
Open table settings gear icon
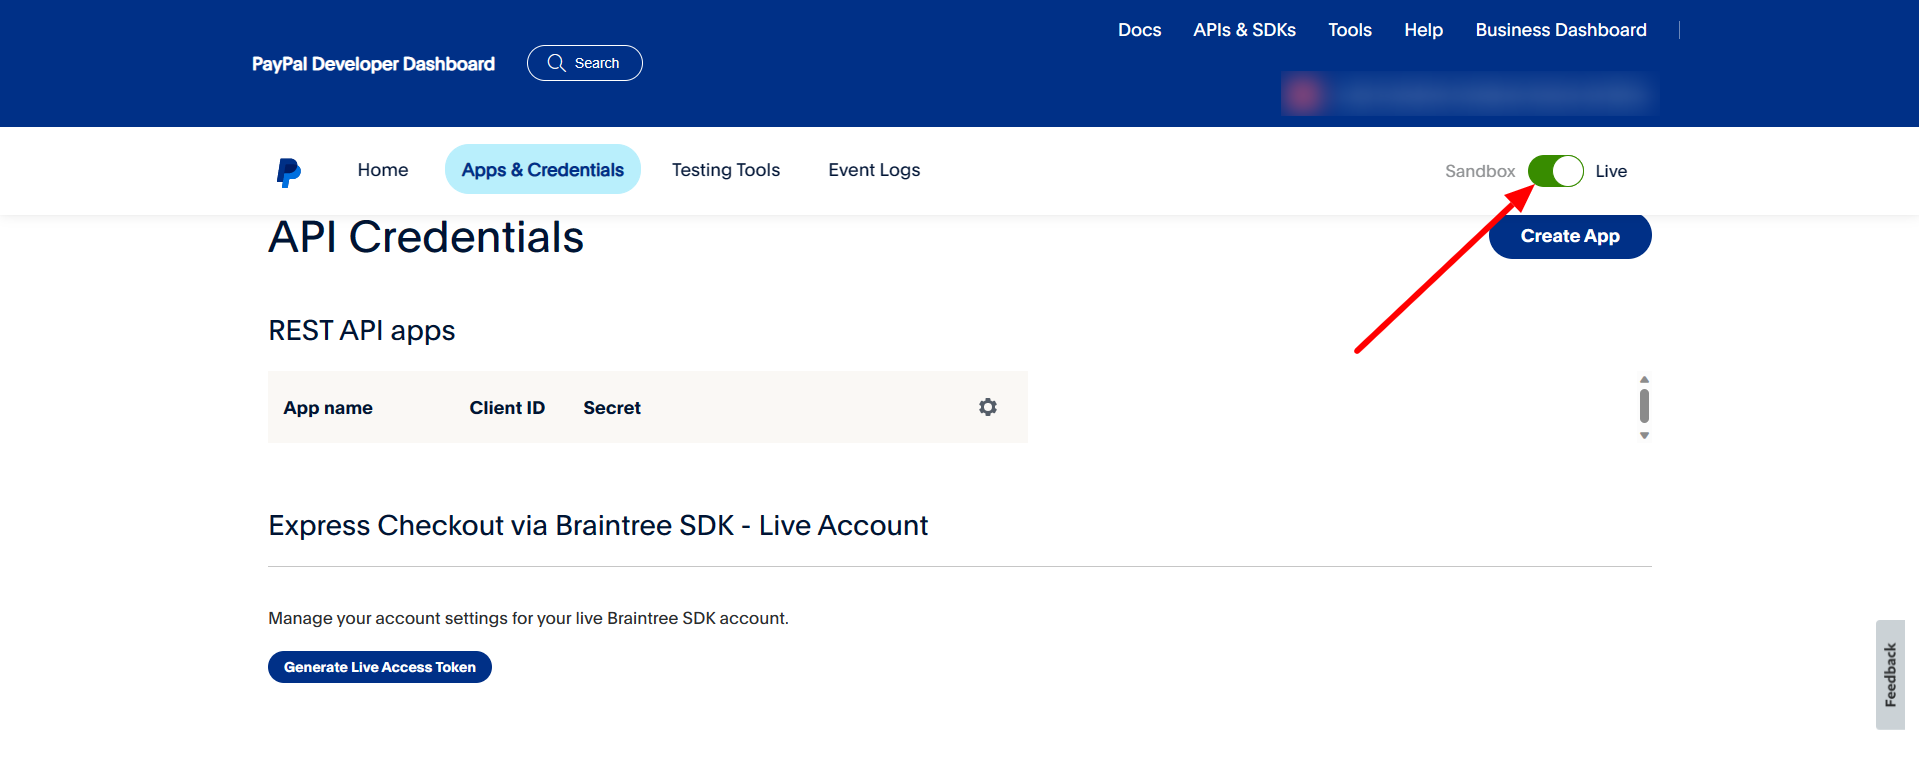(988, 407)
